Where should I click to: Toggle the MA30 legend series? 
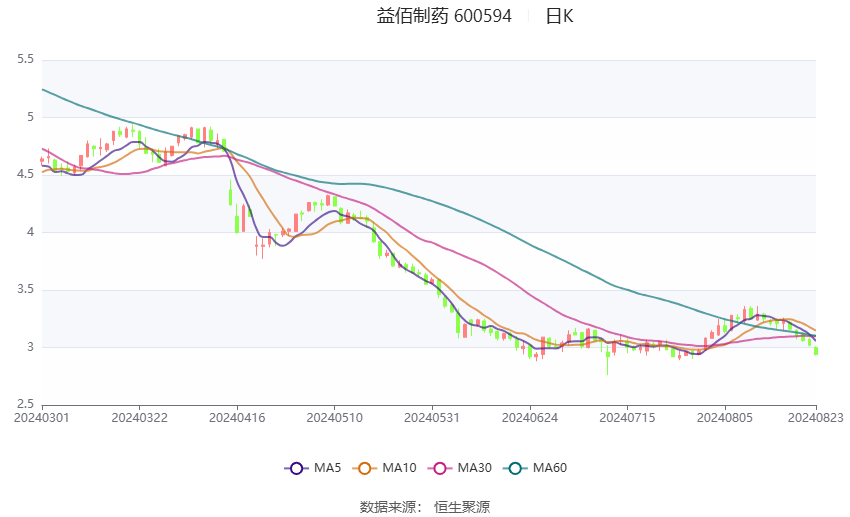click(460, 468)
